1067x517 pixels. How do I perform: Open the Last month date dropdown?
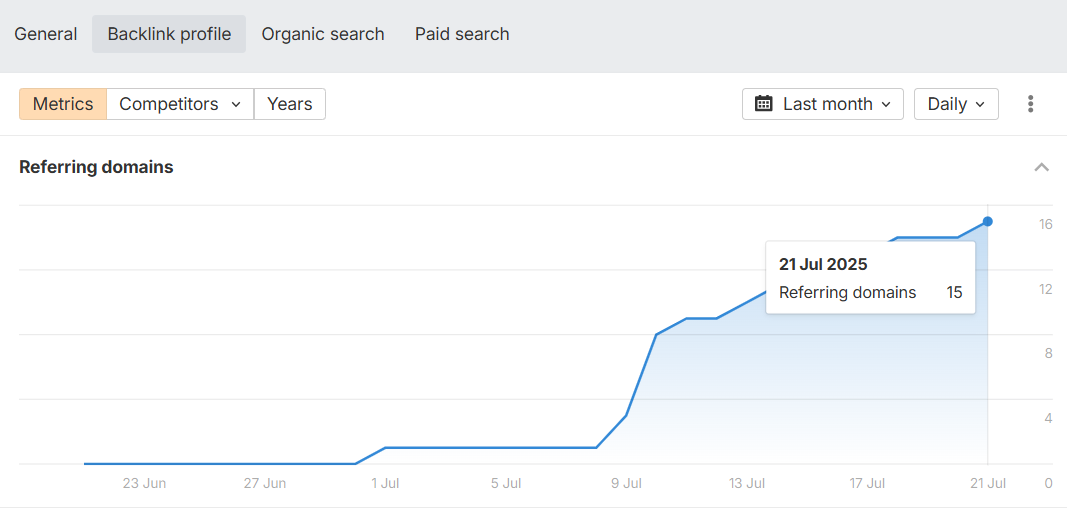[823, 104]
